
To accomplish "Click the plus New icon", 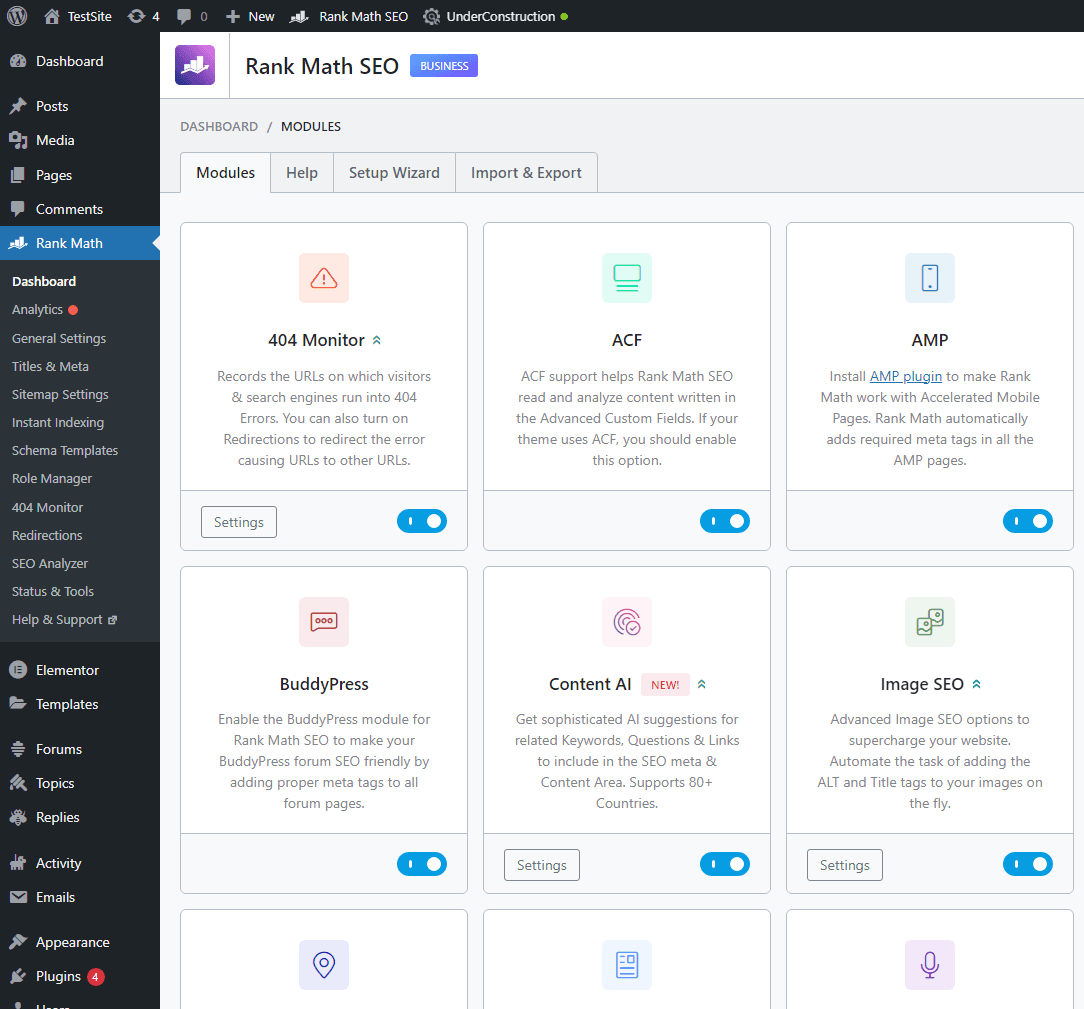I will [x=233, y=17].
